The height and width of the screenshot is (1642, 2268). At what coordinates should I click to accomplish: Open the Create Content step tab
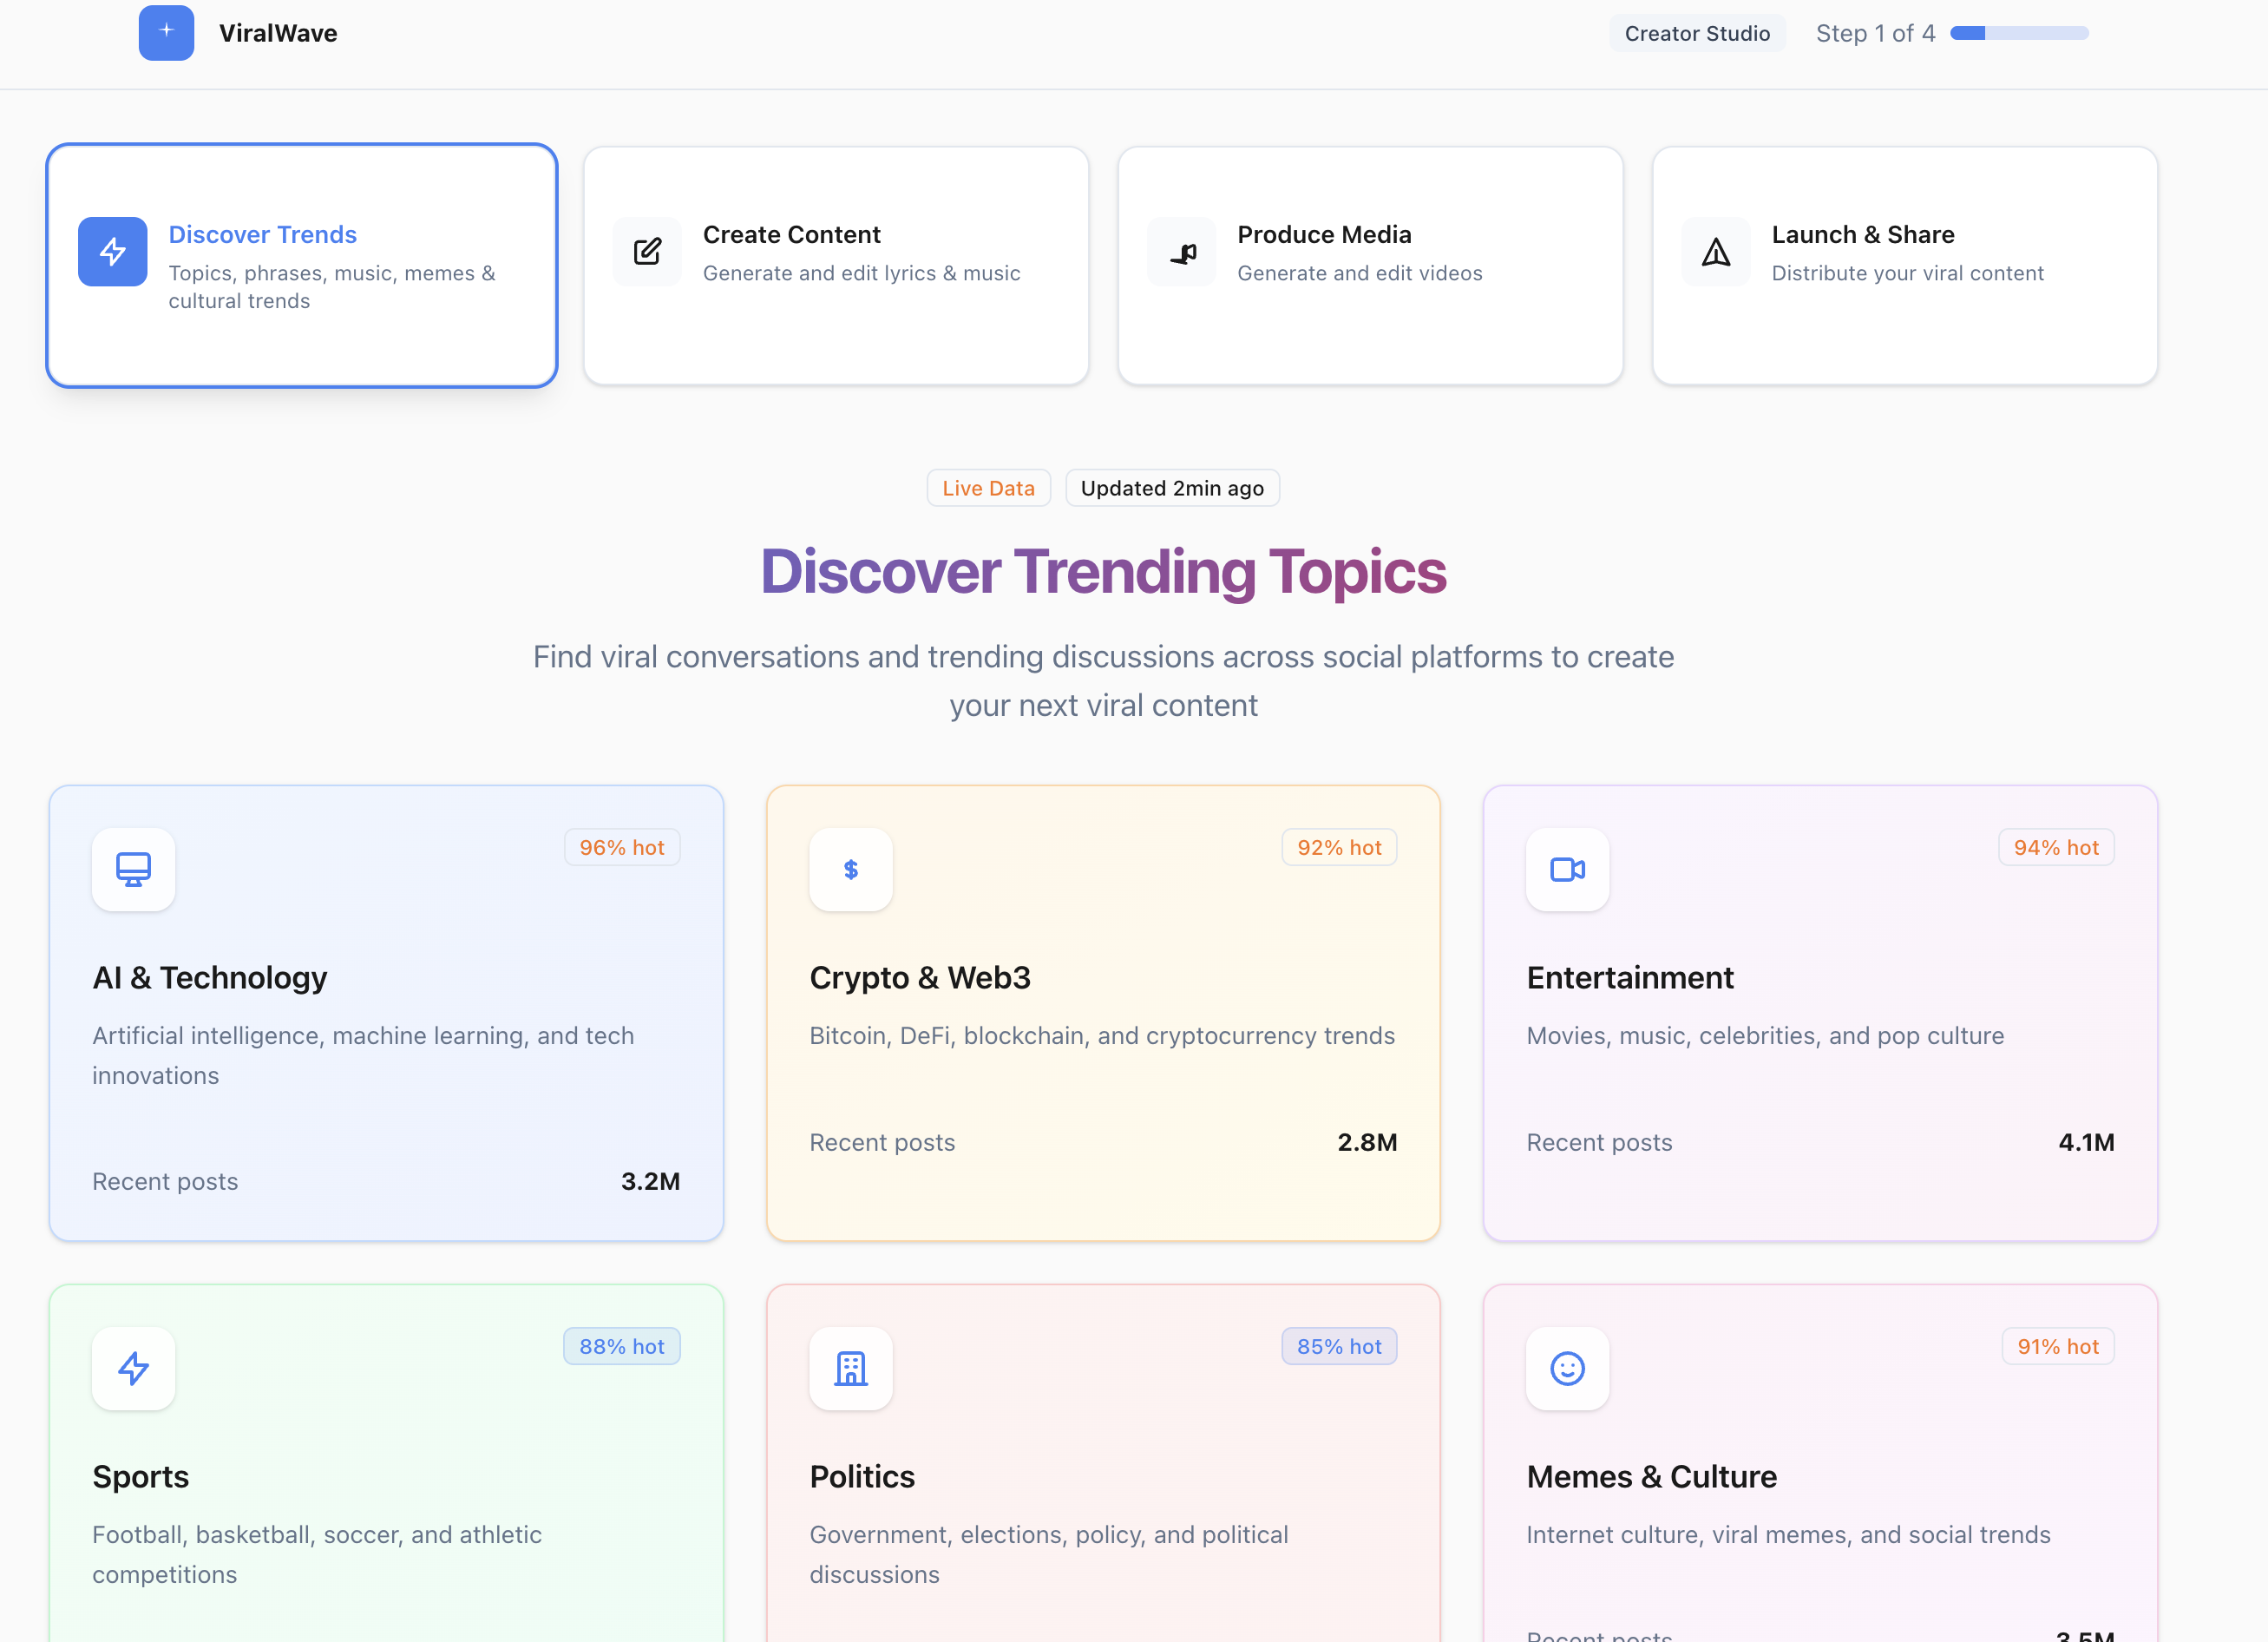836,266
